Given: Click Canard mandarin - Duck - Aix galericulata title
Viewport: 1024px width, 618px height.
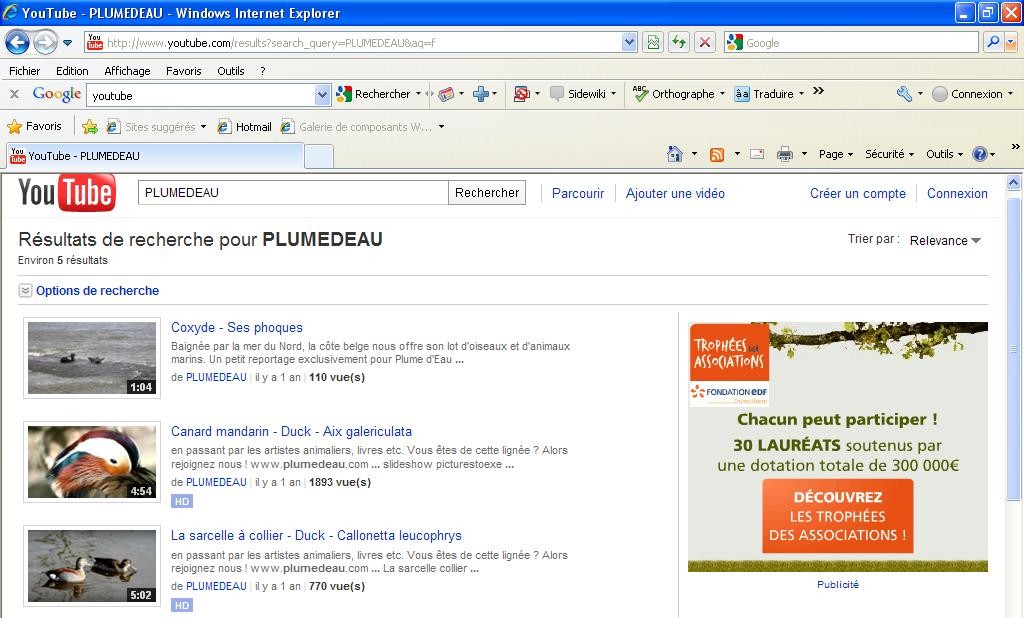Looking at the screenshot, I should coord(291,431).
